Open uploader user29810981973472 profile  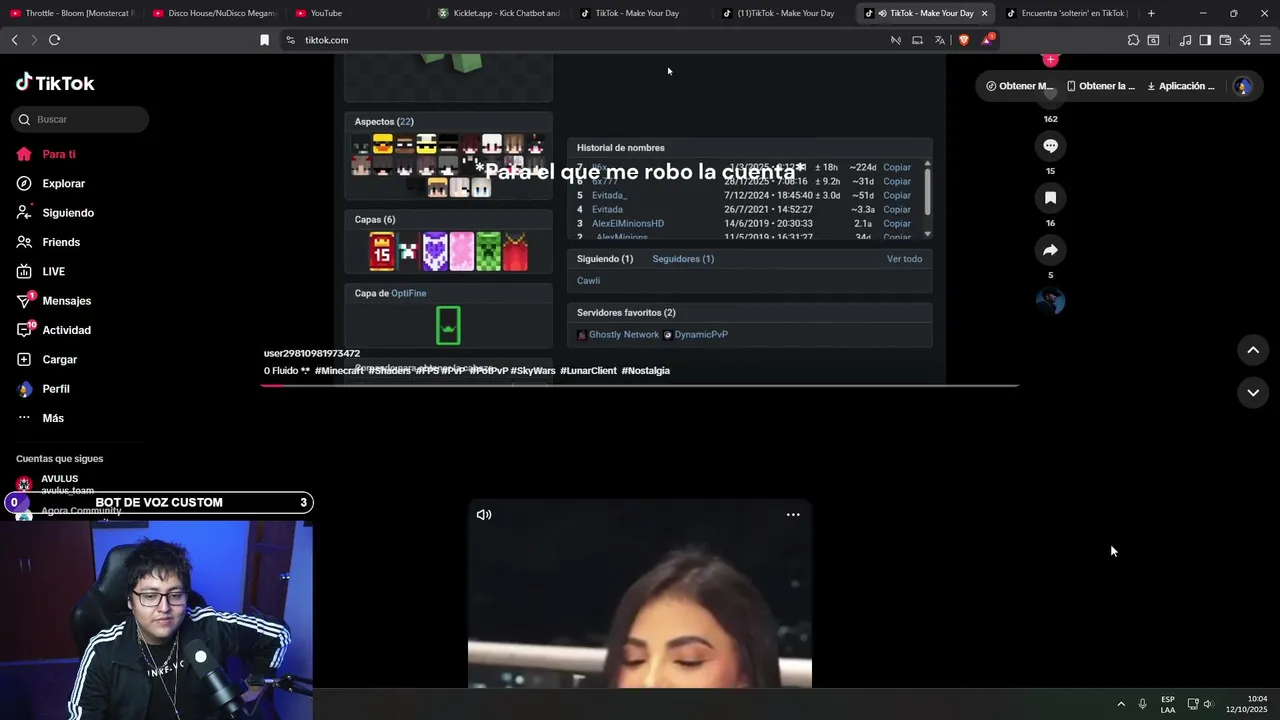pyautogui.click(x=312, y=353)
